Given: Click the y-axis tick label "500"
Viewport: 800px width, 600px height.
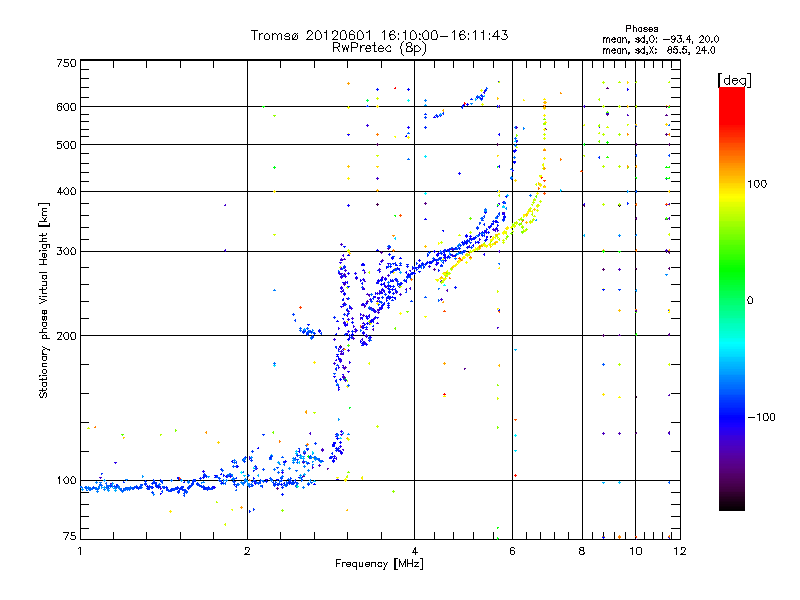Looking at the screenshot, I should 66,145.
